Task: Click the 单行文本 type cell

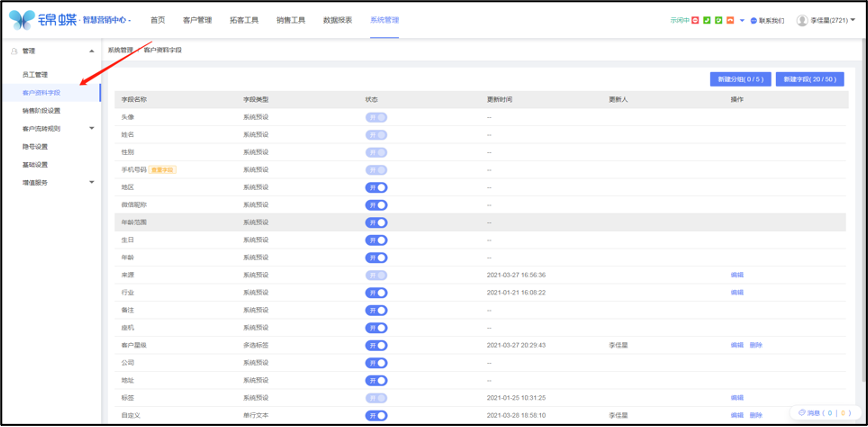Action: coord(256,415)
